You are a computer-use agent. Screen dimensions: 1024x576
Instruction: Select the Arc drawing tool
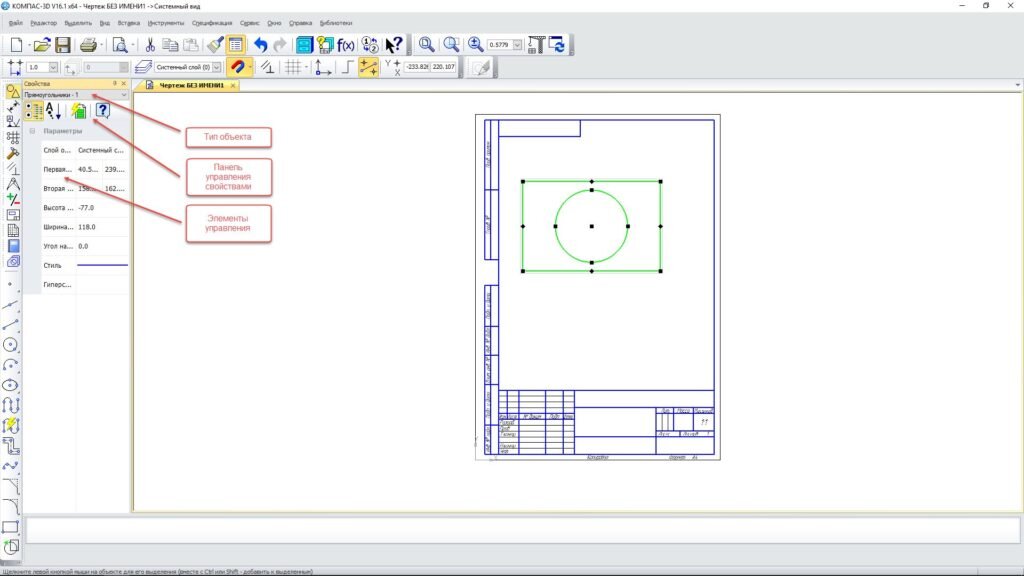click(x=10, y=365)
